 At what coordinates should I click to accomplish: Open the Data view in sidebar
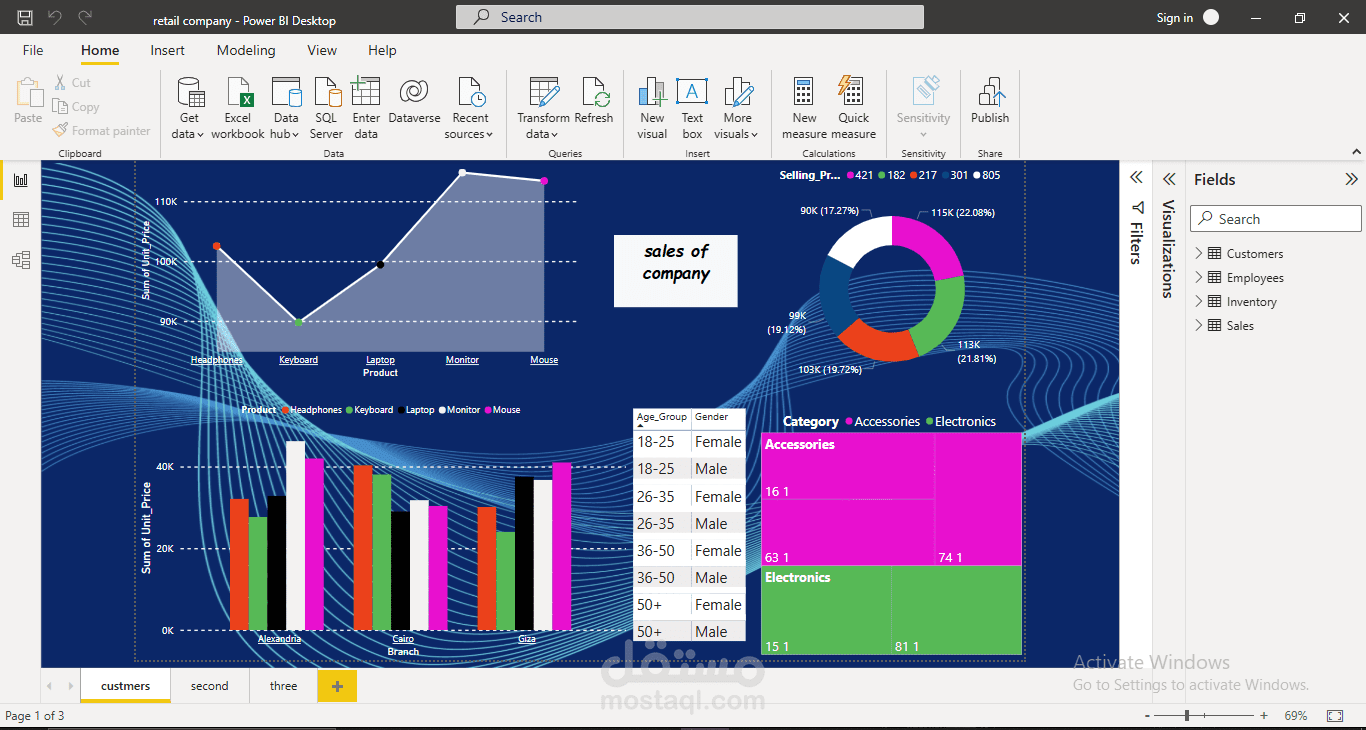[x=20, y=220]
